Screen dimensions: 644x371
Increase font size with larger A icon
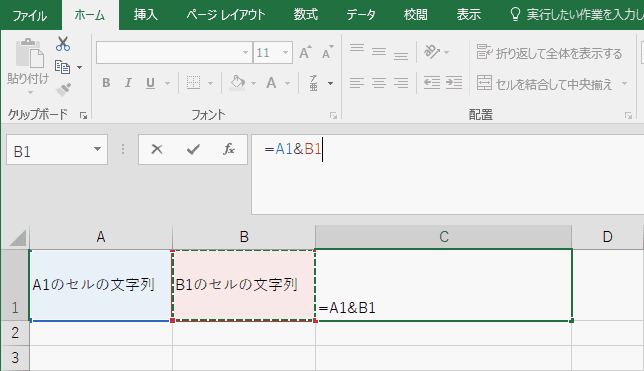coord(305,53)
